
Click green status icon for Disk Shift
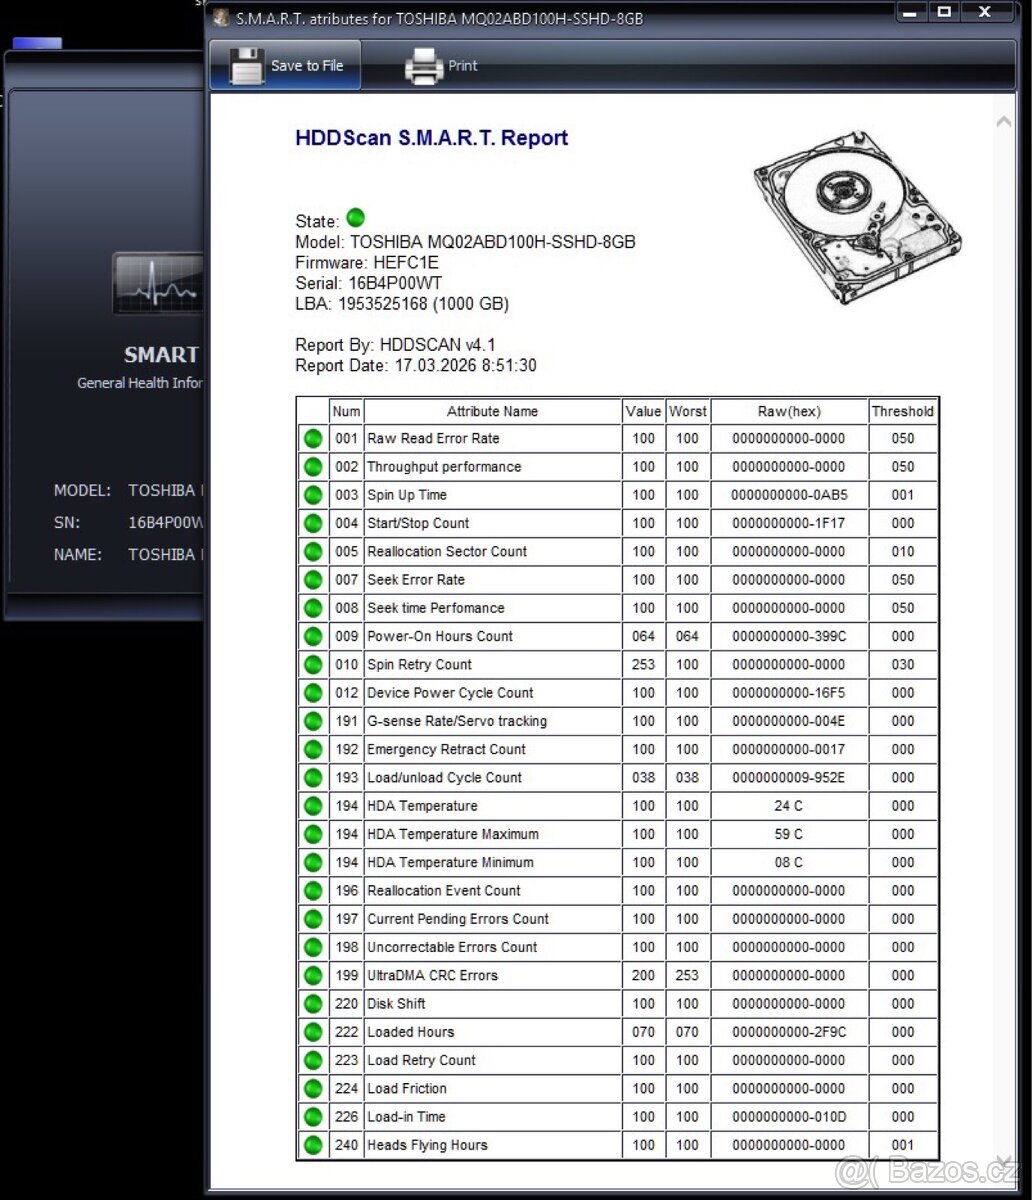313,1003
